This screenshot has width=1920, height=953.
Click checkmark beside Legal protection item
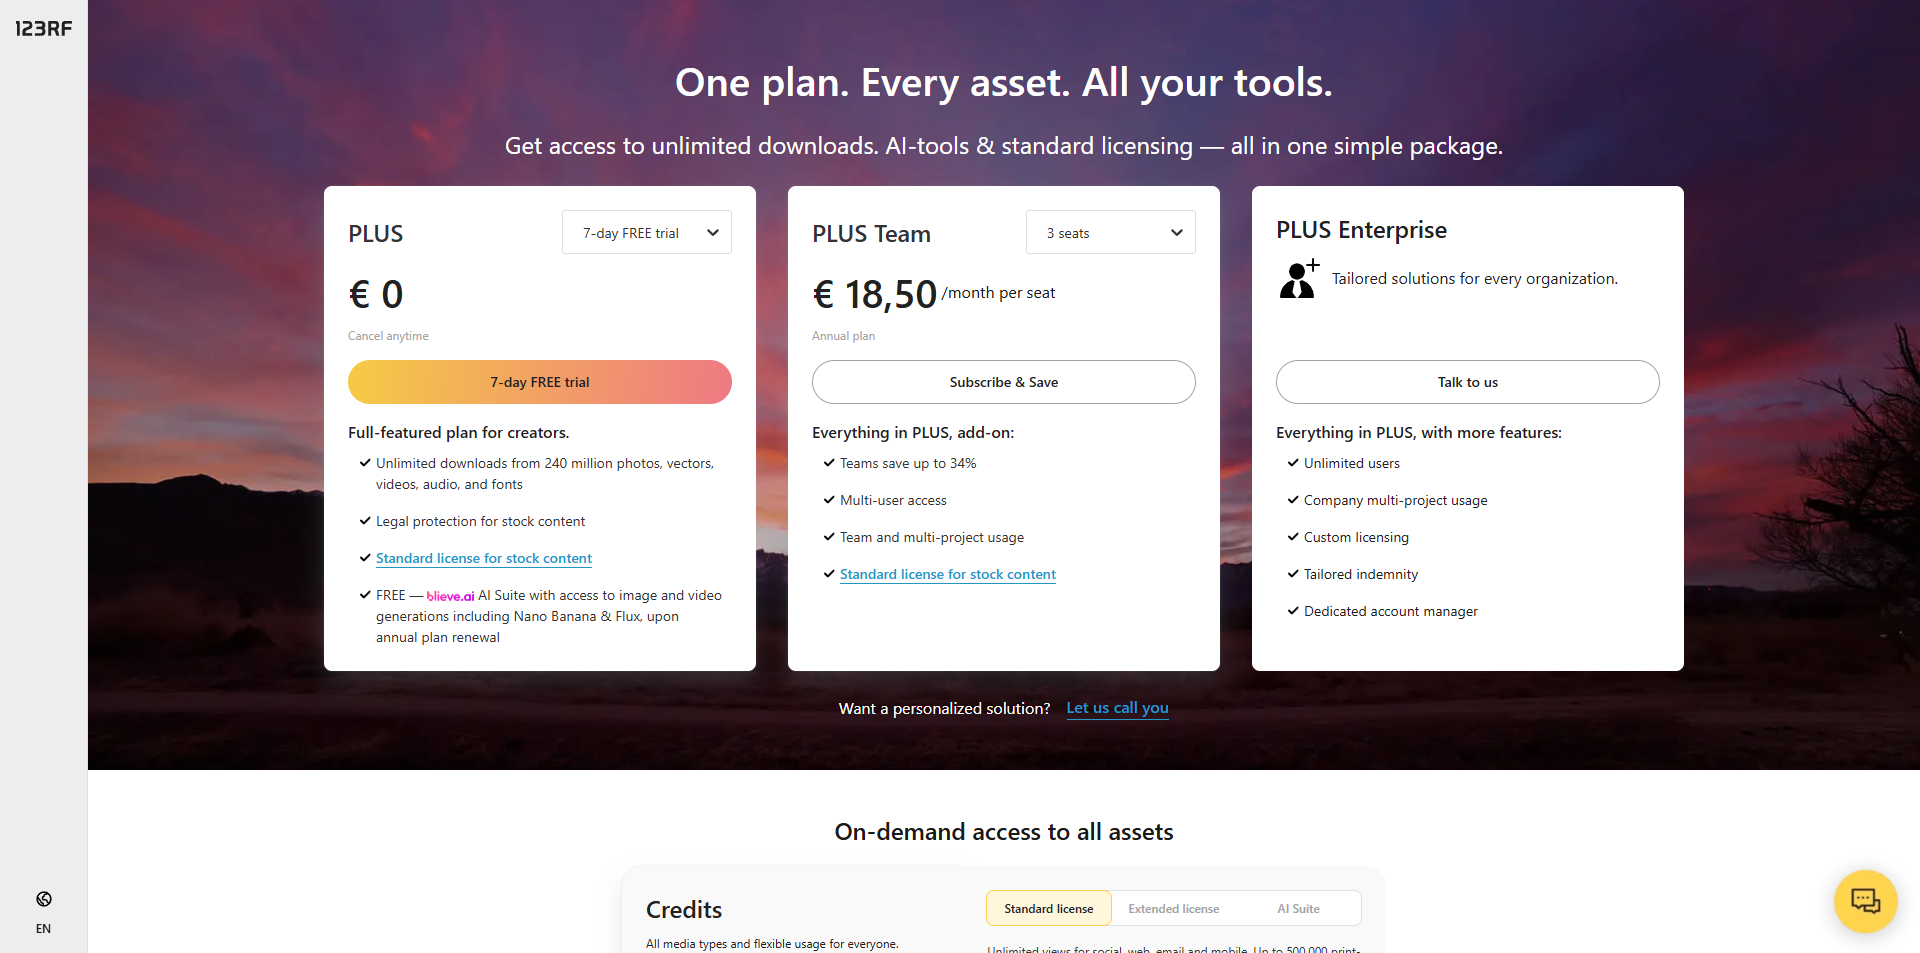coord(365,521)
